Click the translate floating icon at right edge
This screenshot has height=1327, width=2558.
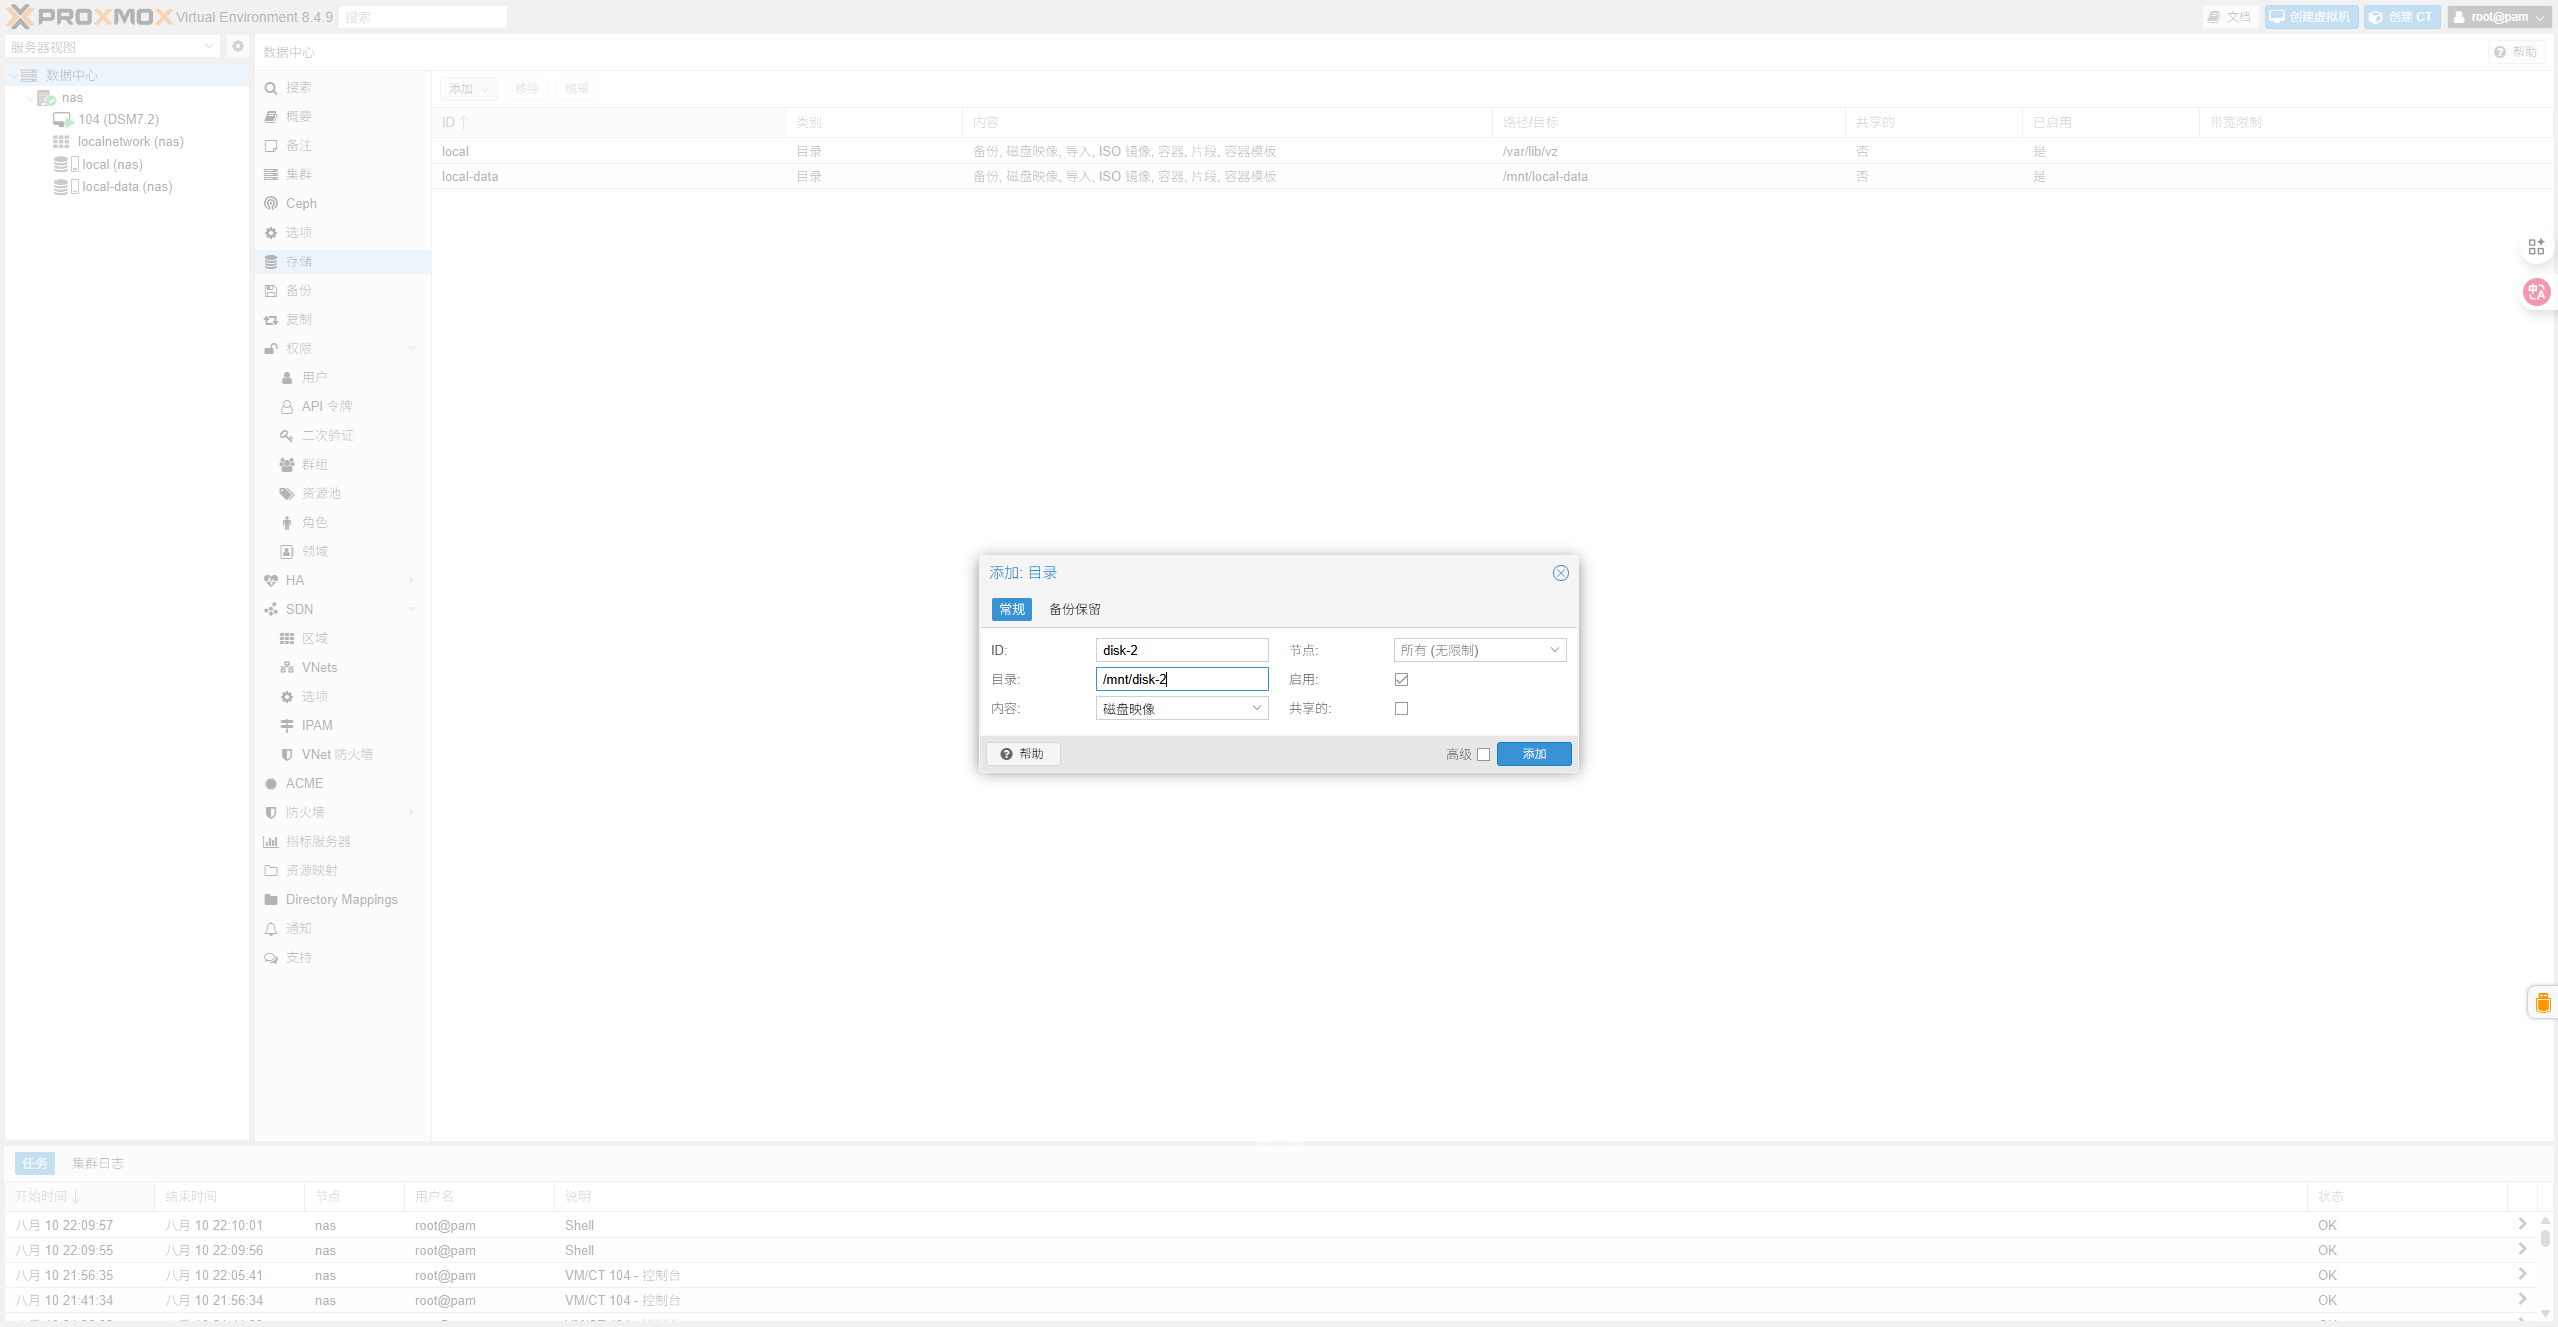(x=2536, y=292)
